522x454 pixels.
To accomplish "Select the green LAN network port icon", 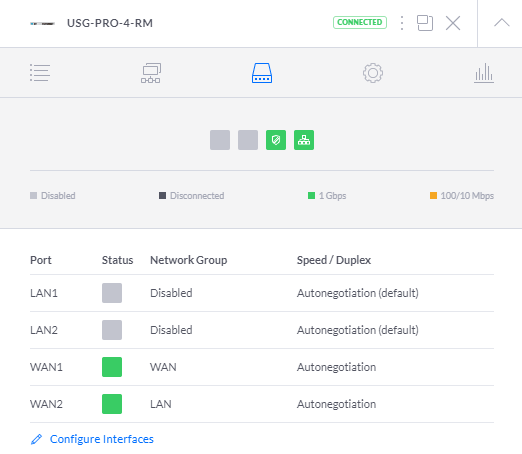I will 304,140.
